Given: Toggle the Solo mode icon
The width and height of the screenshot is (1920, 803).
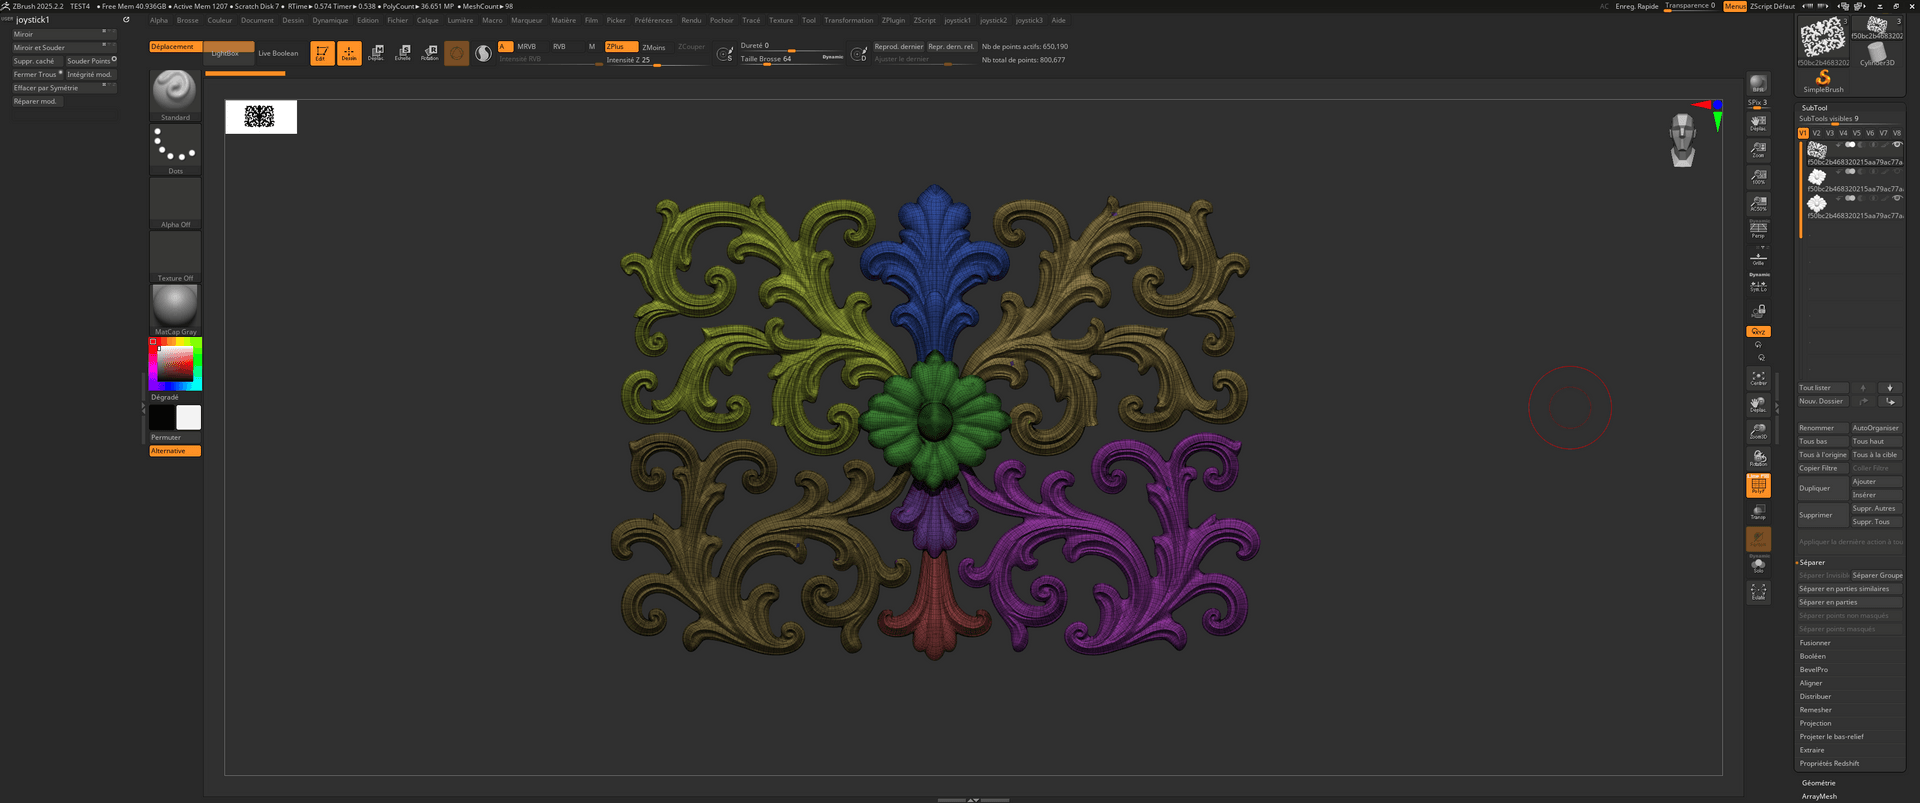Looking at the screenshot, I should [1758, 565].
